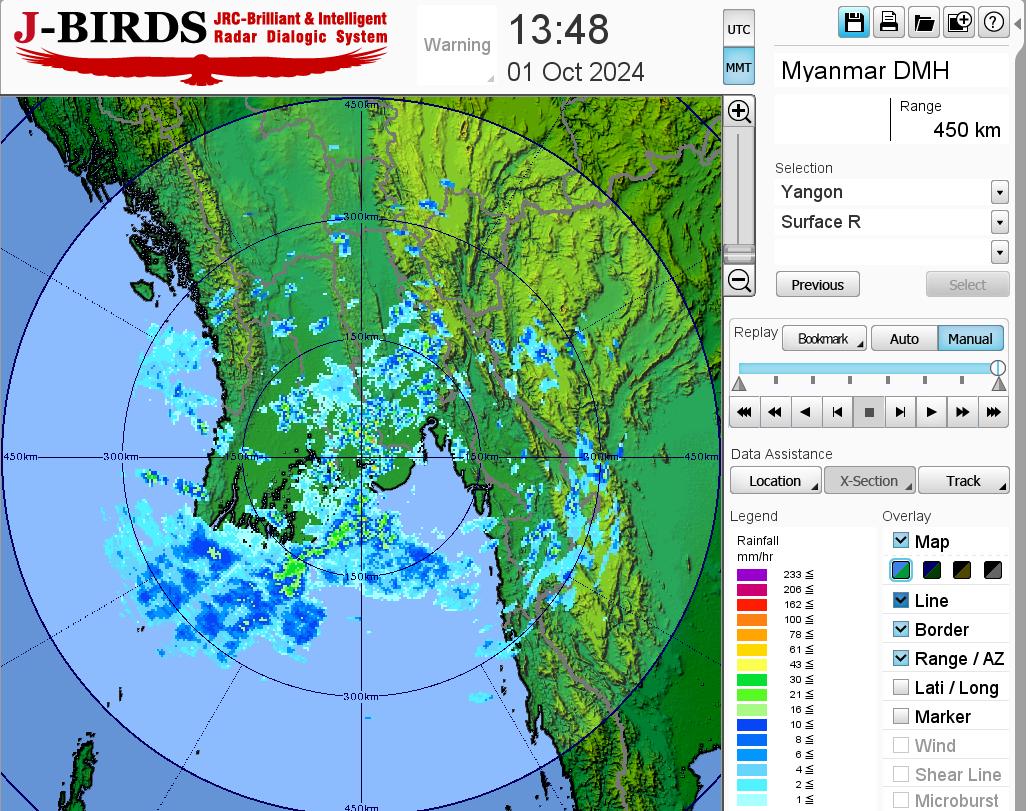This screenshot has height=811, width=1030.
Task: Expand the Yangon site dropdown
Action: click(x=999, y=192)
